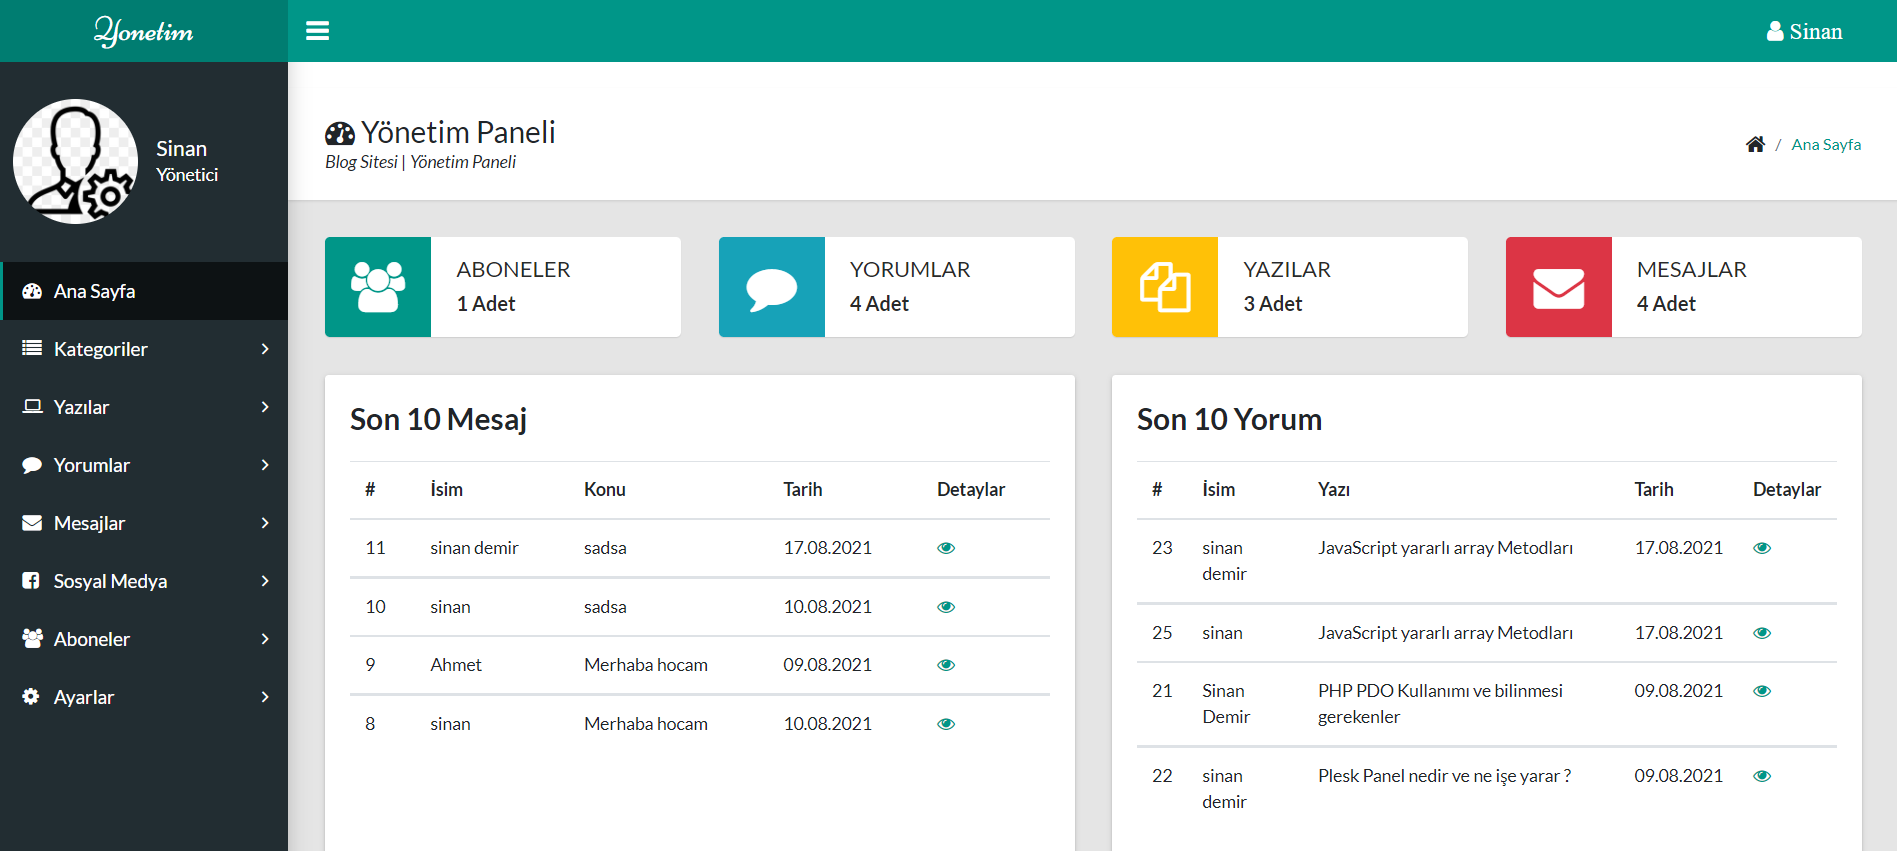The height and width of the screenshot is (851, 1897).
Task: View details of comment 21 eye icon
Action: point(1762,691)
